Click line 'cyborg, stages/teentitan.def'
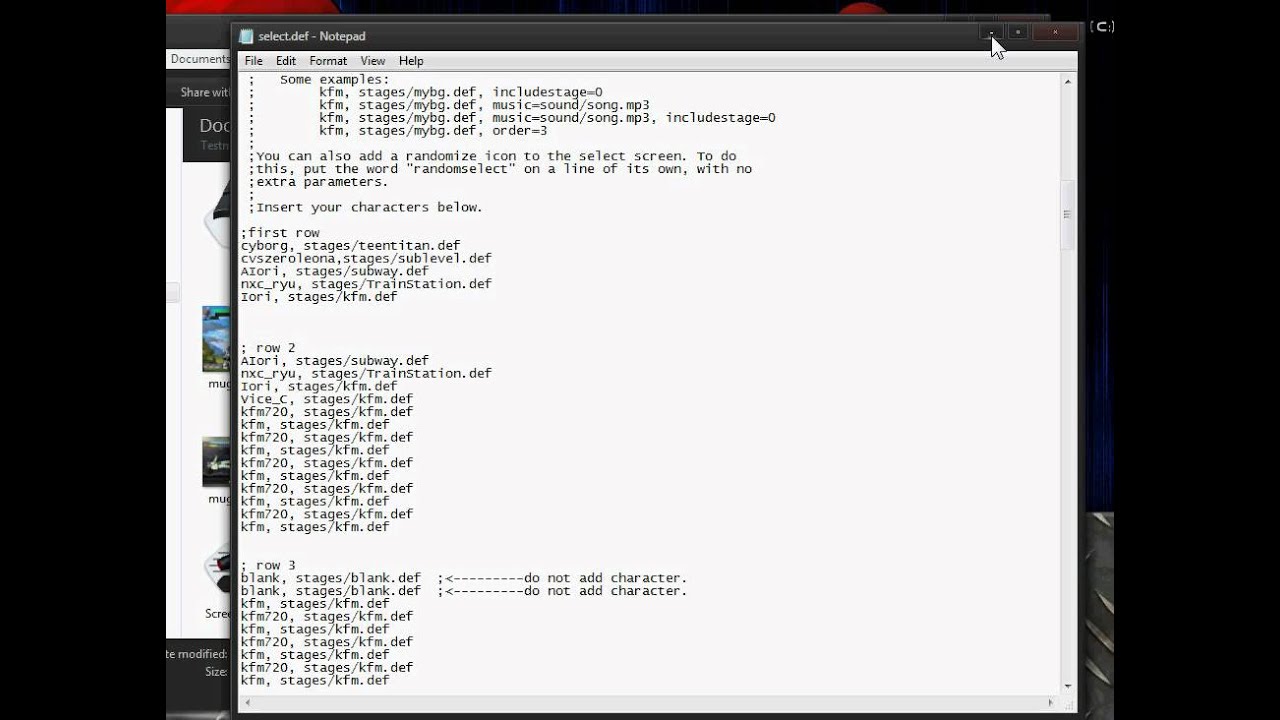 tap(350, 245)
